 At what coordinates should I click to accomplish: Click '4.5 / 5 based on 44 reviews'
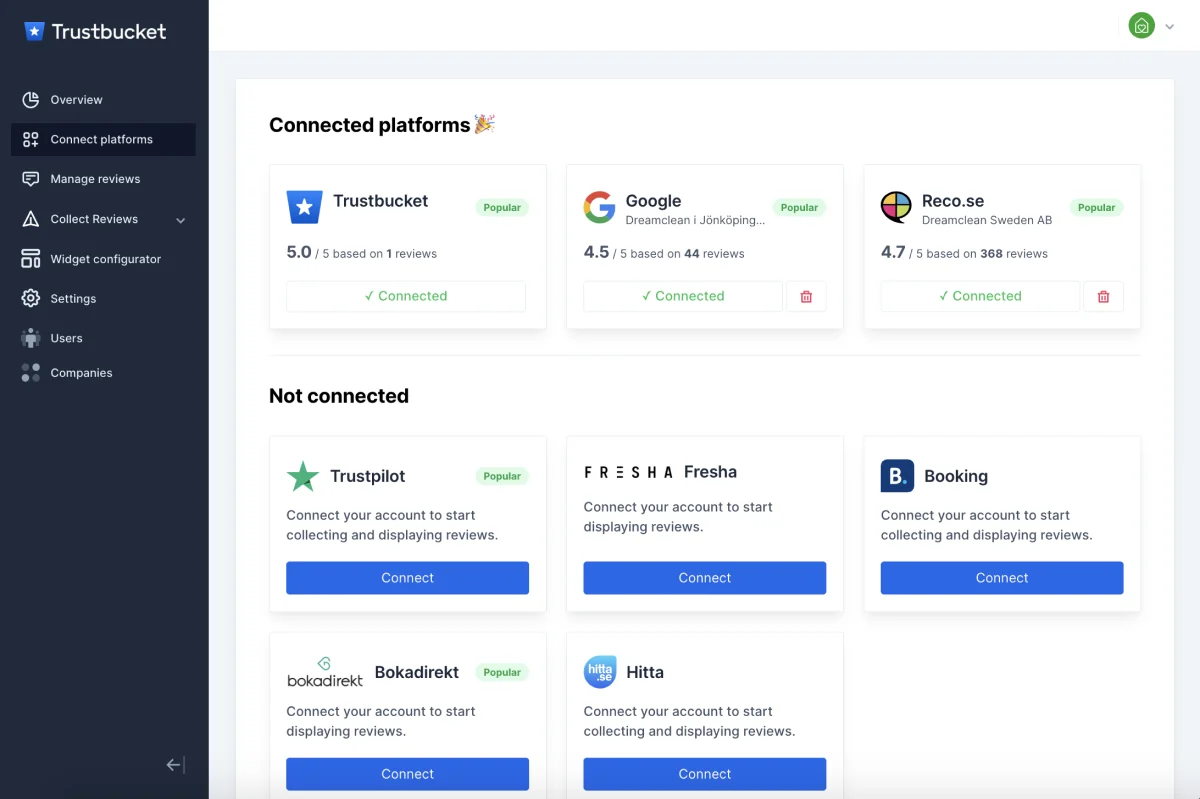664,253
